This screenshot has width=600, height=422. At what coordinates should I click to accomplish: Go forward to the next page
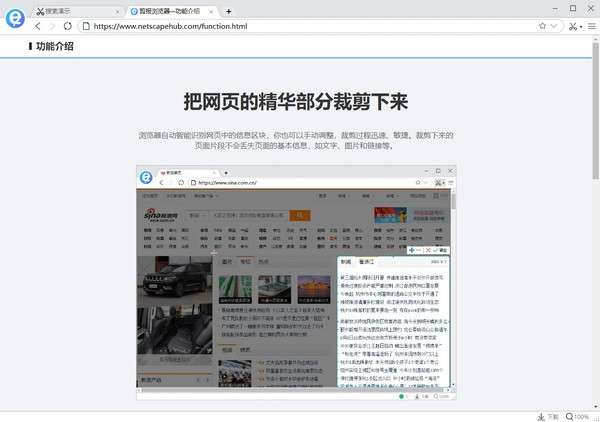point(53,26)
